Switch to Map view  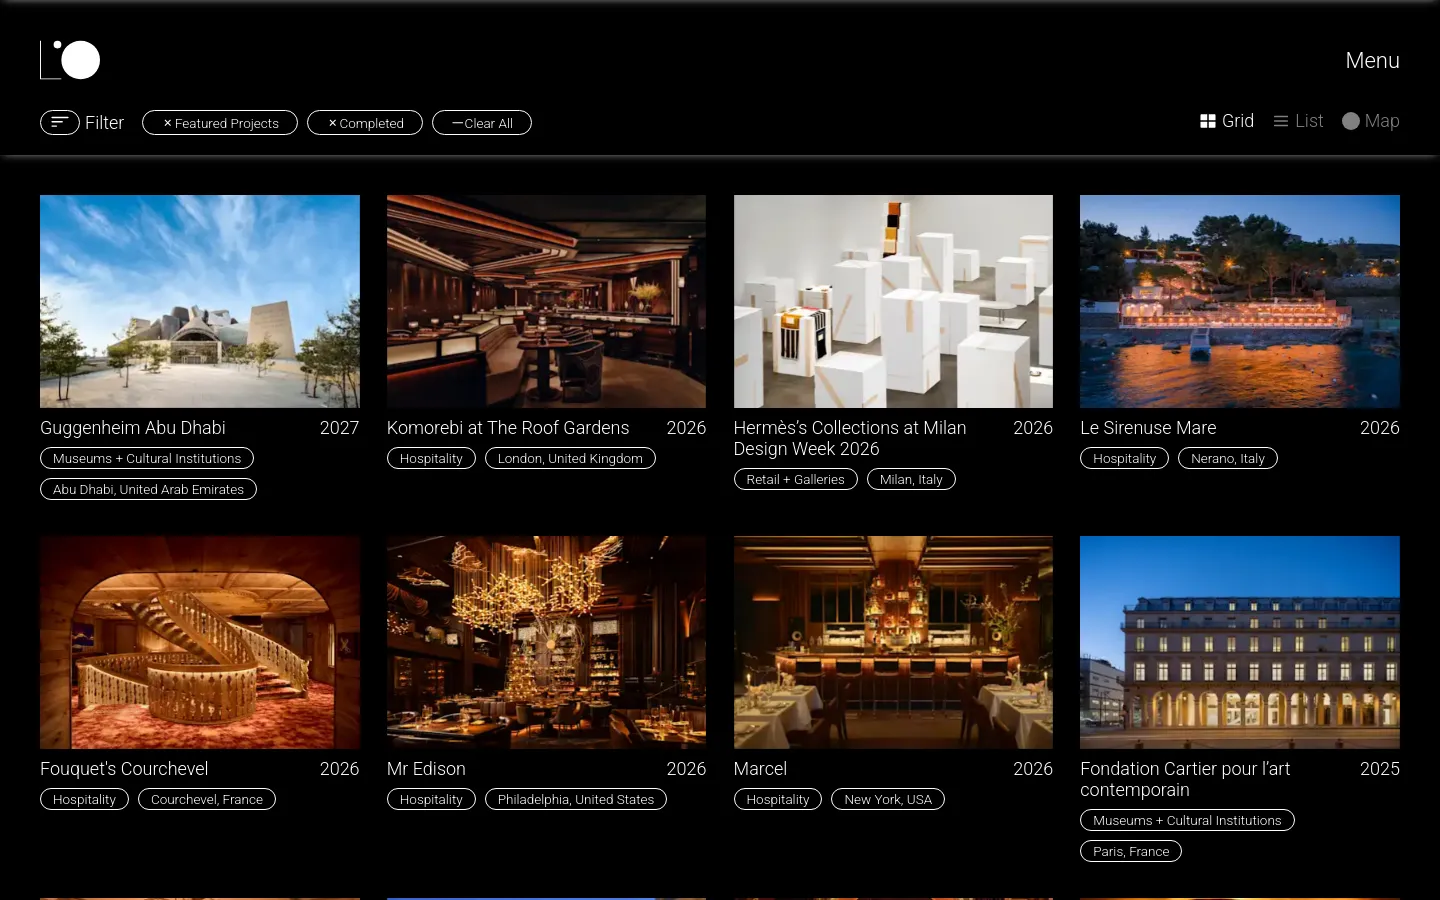click(x=1371, y=121)
